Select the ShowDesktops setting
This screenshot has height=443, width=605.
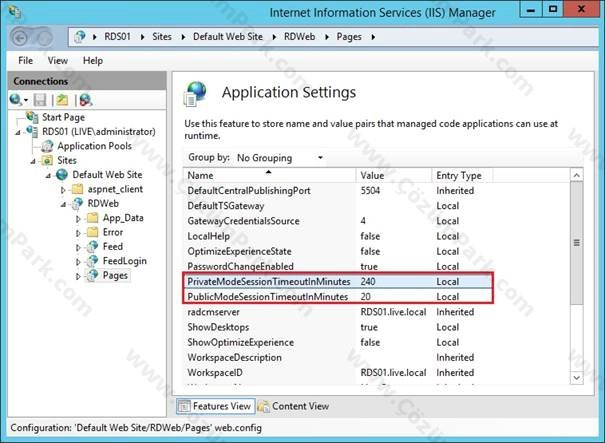(x=338, y=327)
